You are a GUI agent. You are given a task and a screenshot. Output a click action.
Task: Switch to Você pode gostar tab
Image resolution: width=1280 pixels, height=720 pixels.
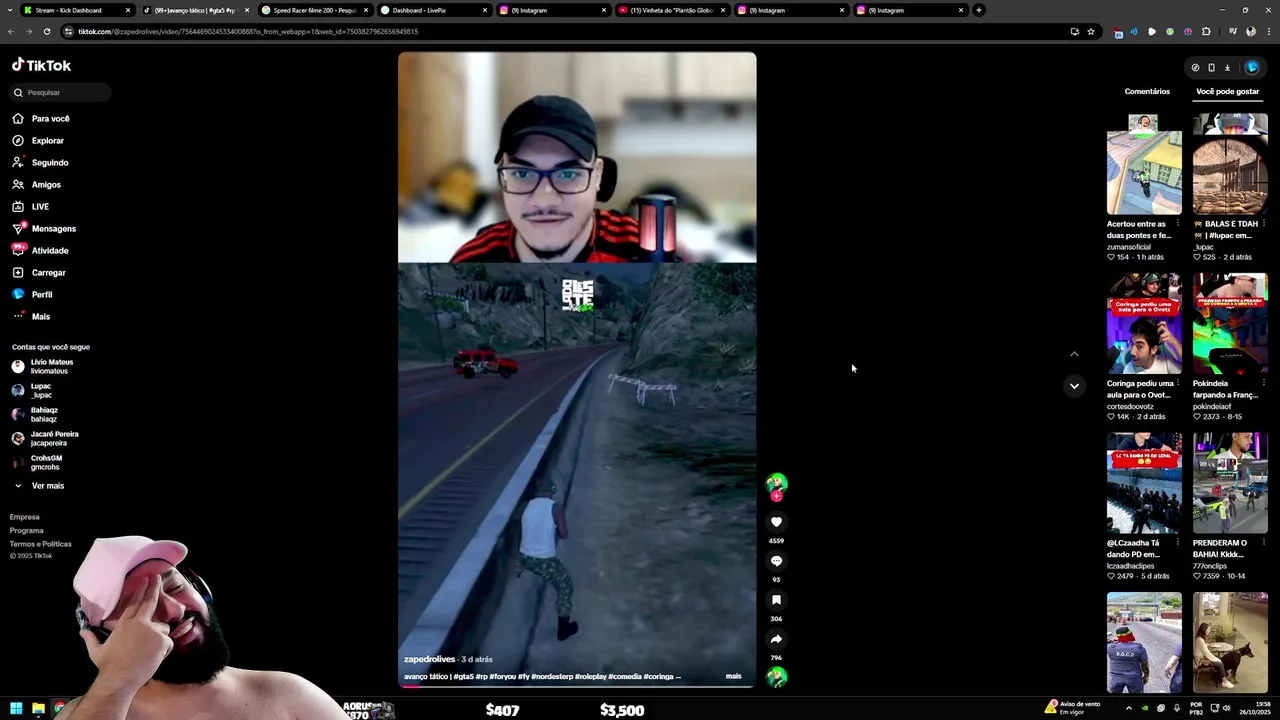(x=1227, y=91)
